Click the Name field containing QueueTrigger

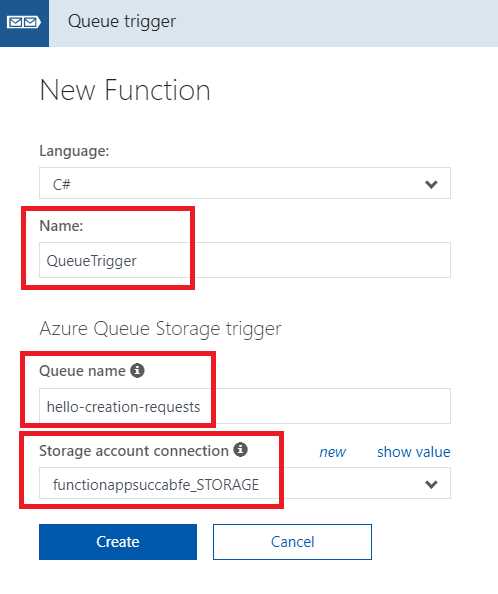point(245,260)
